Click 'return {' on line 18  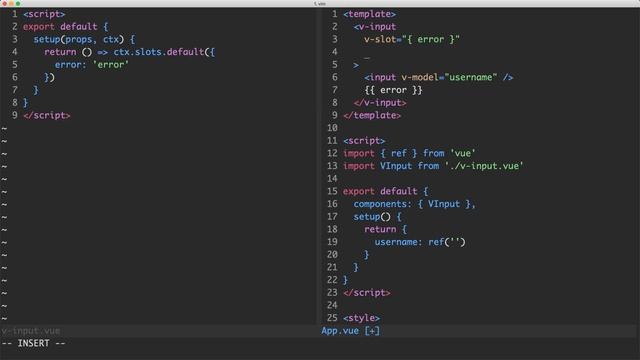pyautogui.click(x=385, y=229)
